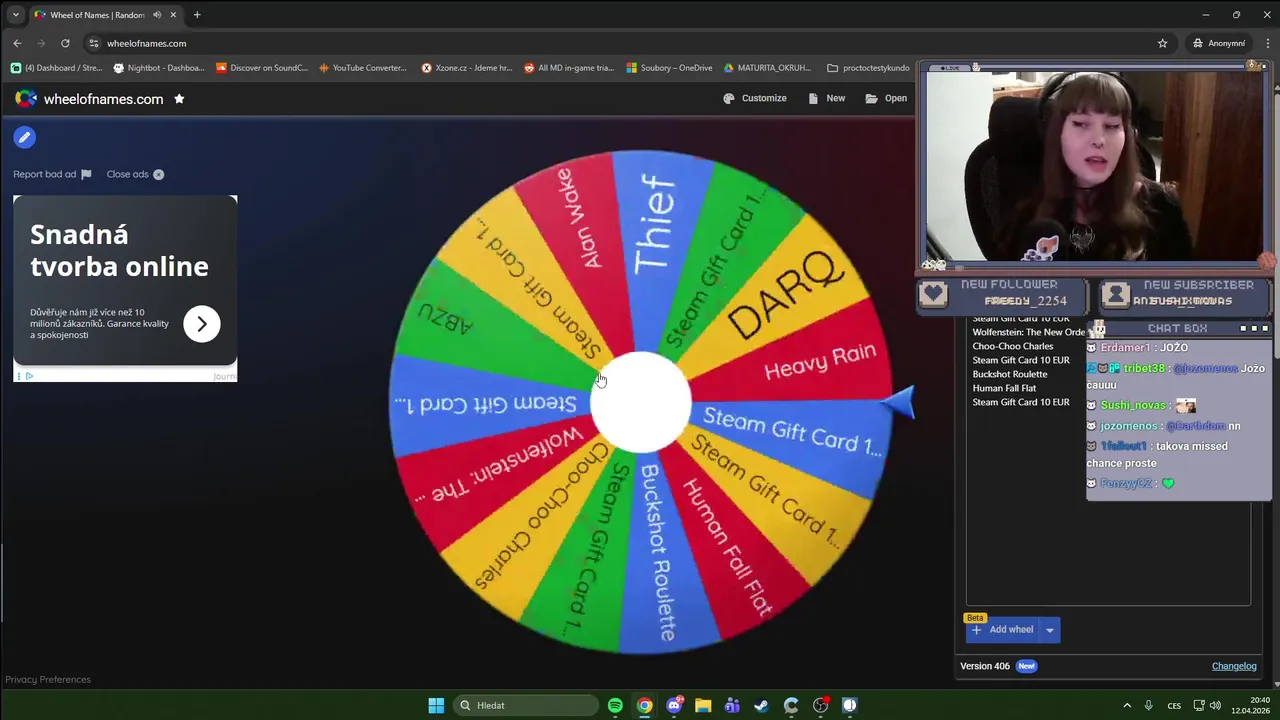Image resolution: width=1280 pixels, height=720 pixels.
Task: Open the MATURITA_OKRUH... bookmark
Action: (767, 68)
